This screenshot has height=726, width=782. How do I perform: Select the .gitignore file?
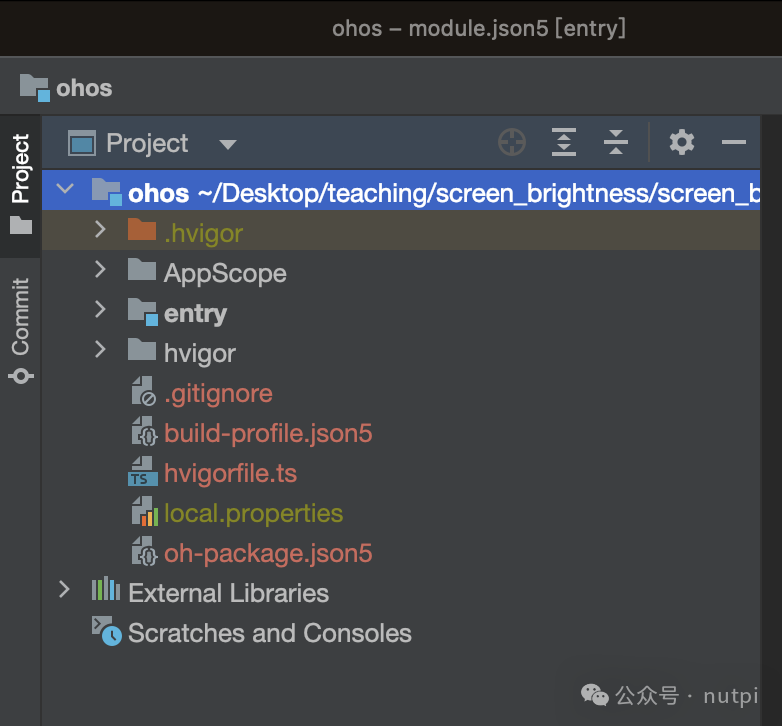click(218, 393)
